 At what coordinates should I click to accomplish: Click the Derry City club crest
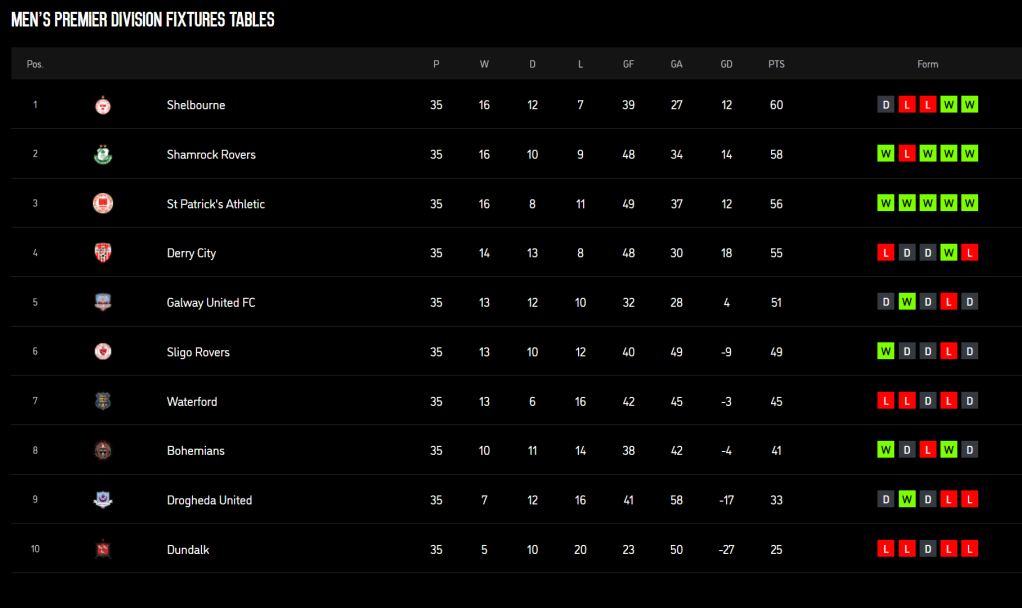click(x=102, y=253)
